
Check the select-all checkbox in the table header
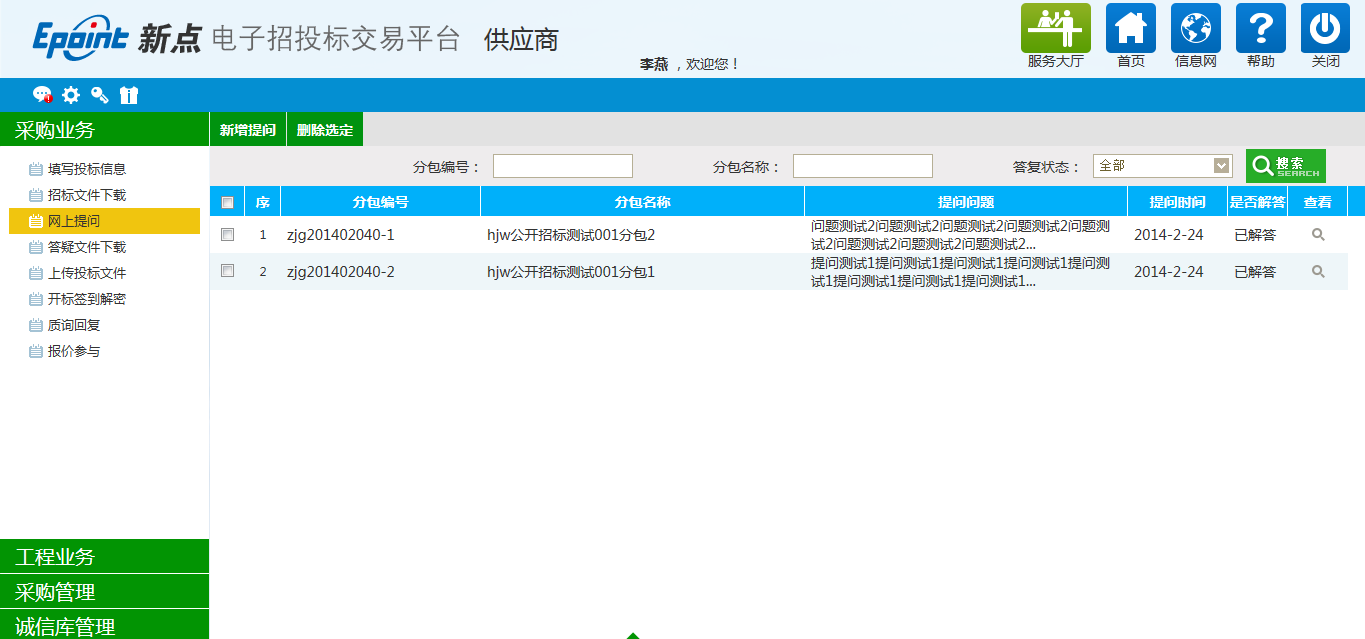tap(227, 201)
